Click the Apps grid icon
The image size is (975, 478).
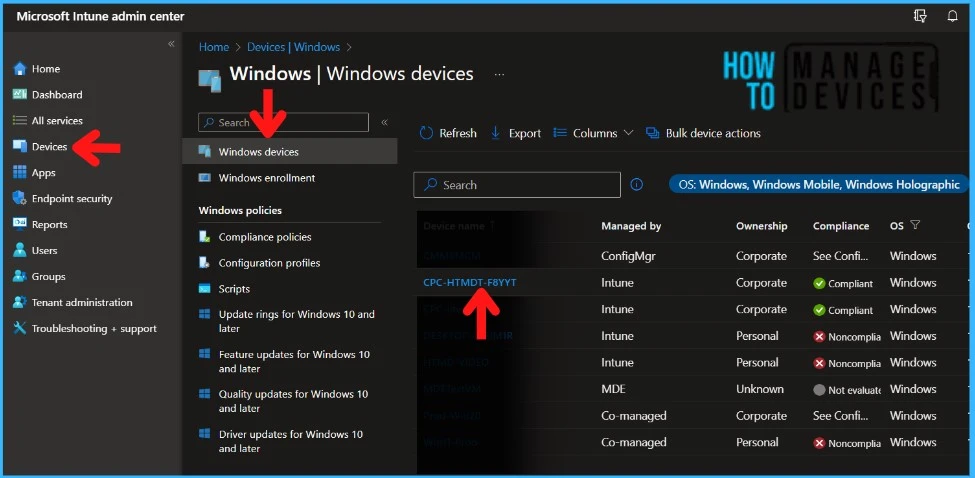pos(20,172)
